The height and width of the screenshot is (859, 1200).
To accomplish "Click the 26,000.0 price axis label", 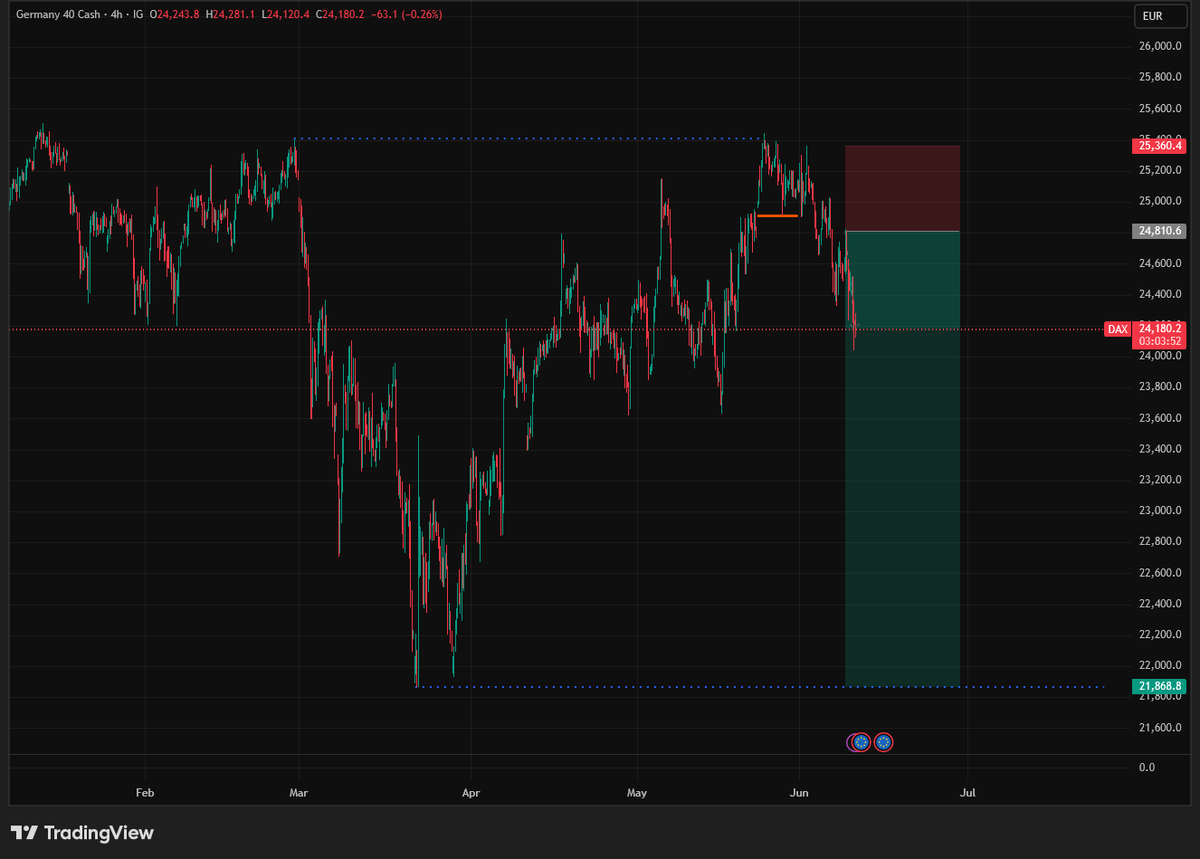I will (1160, 46).
